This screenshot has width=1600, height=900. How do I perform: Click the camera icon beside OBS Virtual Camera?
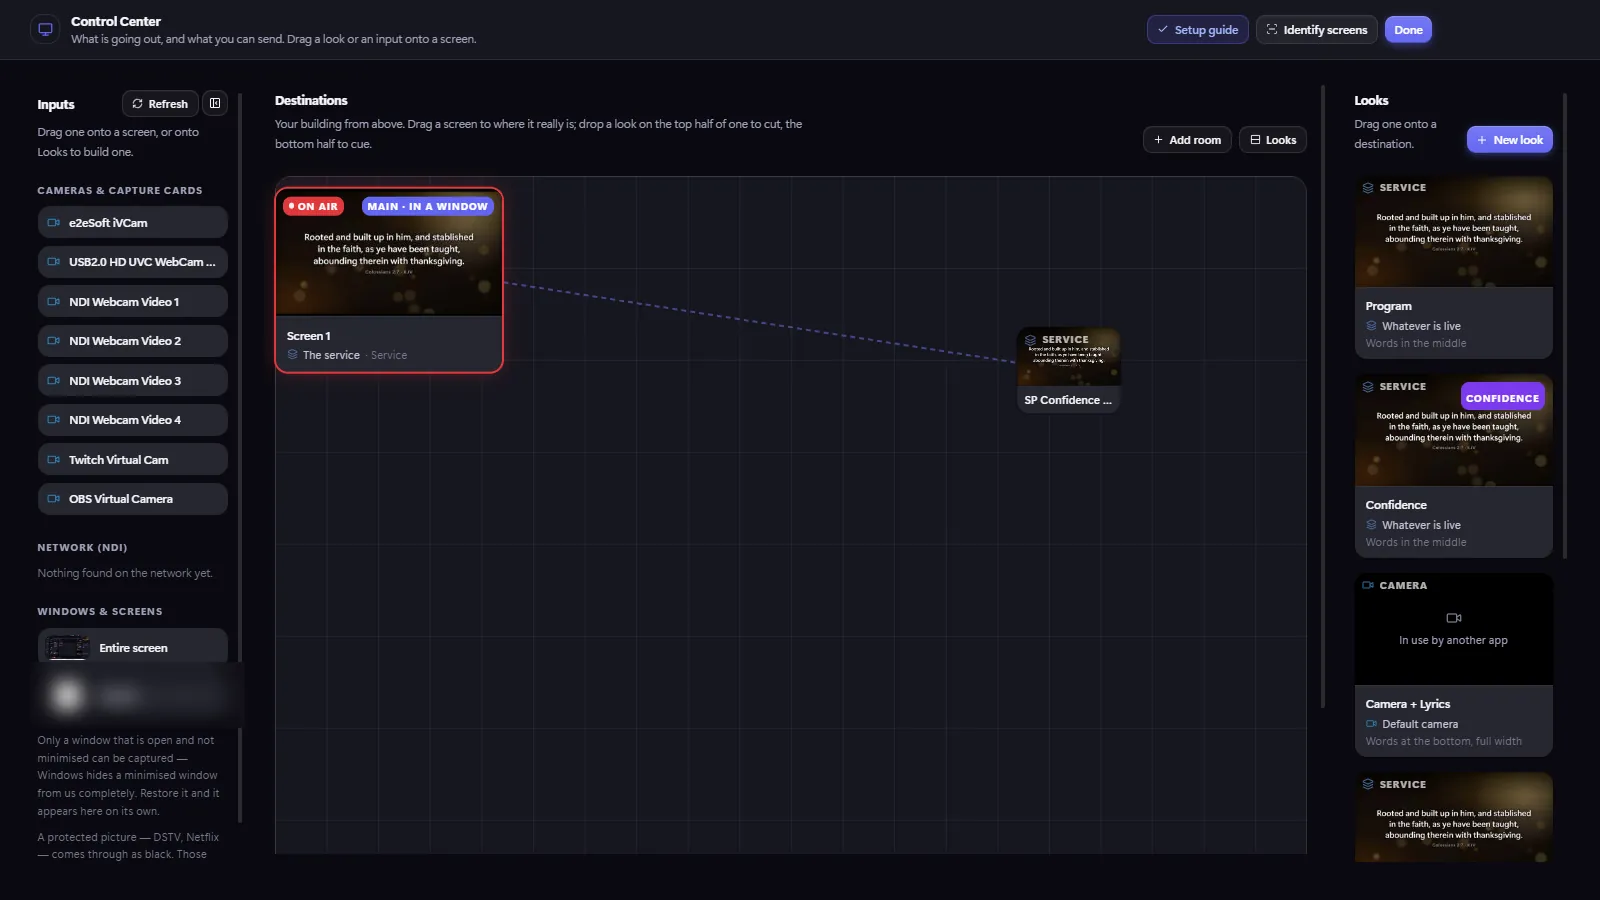tap(54, 499)
